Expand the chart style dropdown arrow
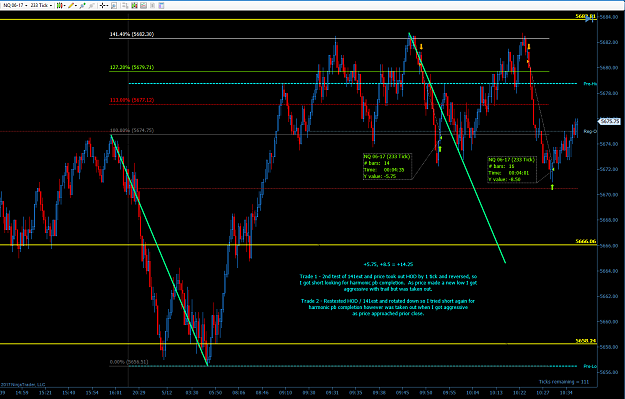This screenshot has height=399, width=625. pos(65,6)
